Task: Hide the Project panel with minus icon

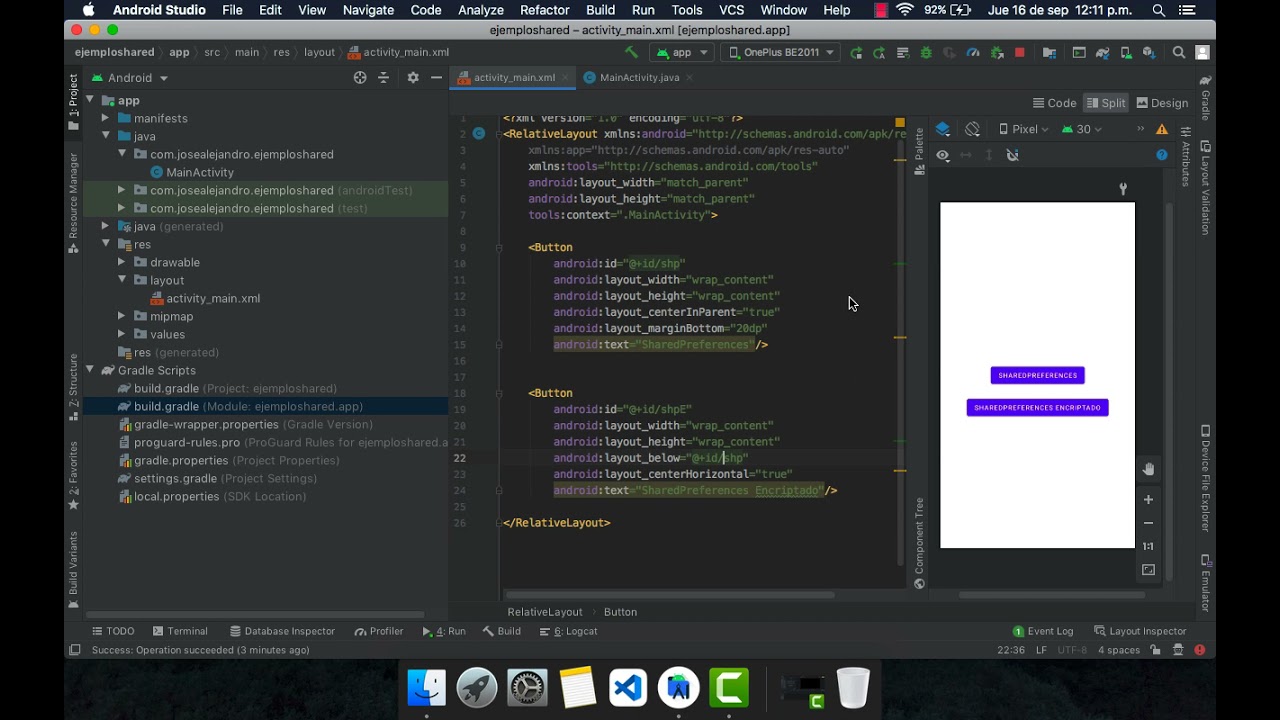Action: coord(436,78)
